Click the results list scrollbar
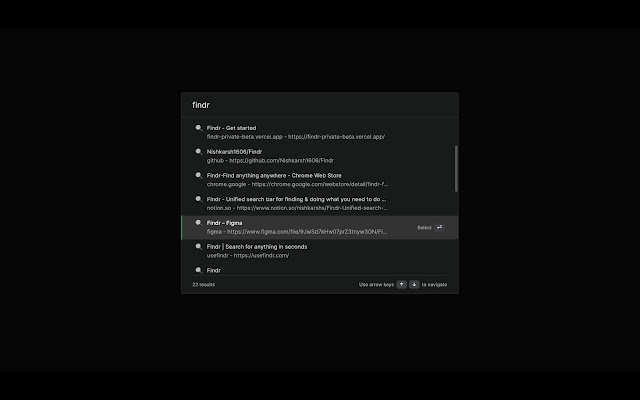The height and width of the screenshot is (400, 640). tap(456, 169)
